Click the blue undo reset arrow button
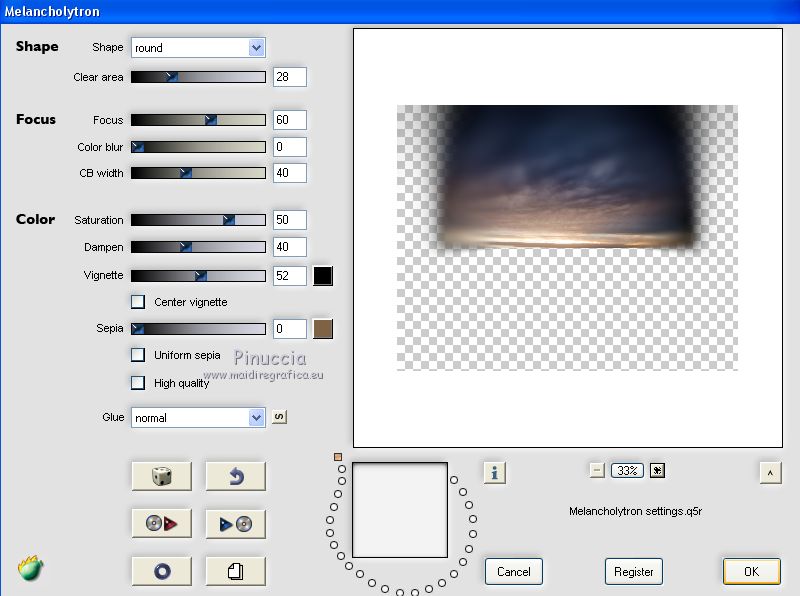 [236, 477]
